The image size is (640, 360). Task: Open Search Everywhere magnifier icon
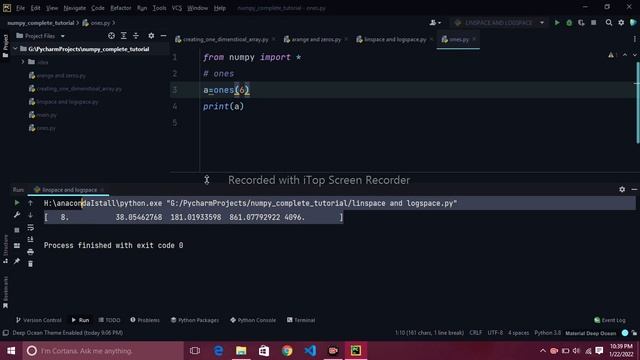[609, 23]
